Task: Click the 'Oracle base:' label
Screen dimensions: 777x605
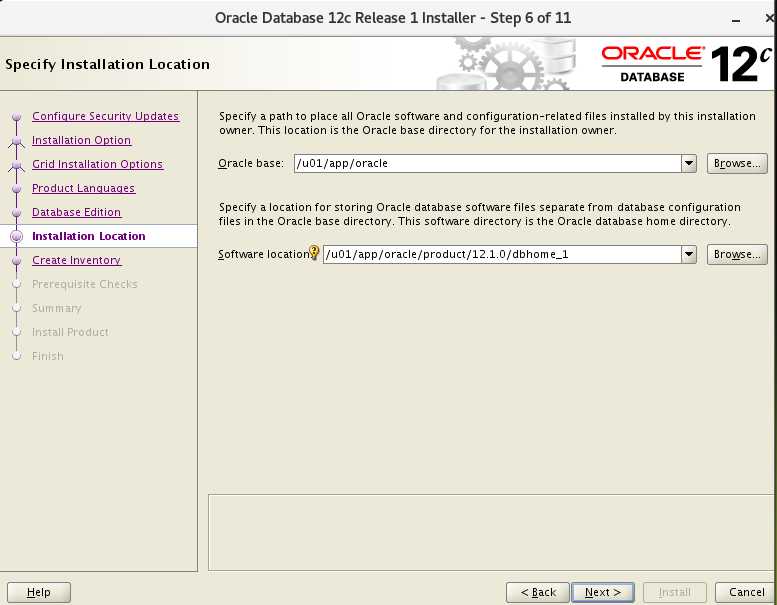Action: coord(251,164)
